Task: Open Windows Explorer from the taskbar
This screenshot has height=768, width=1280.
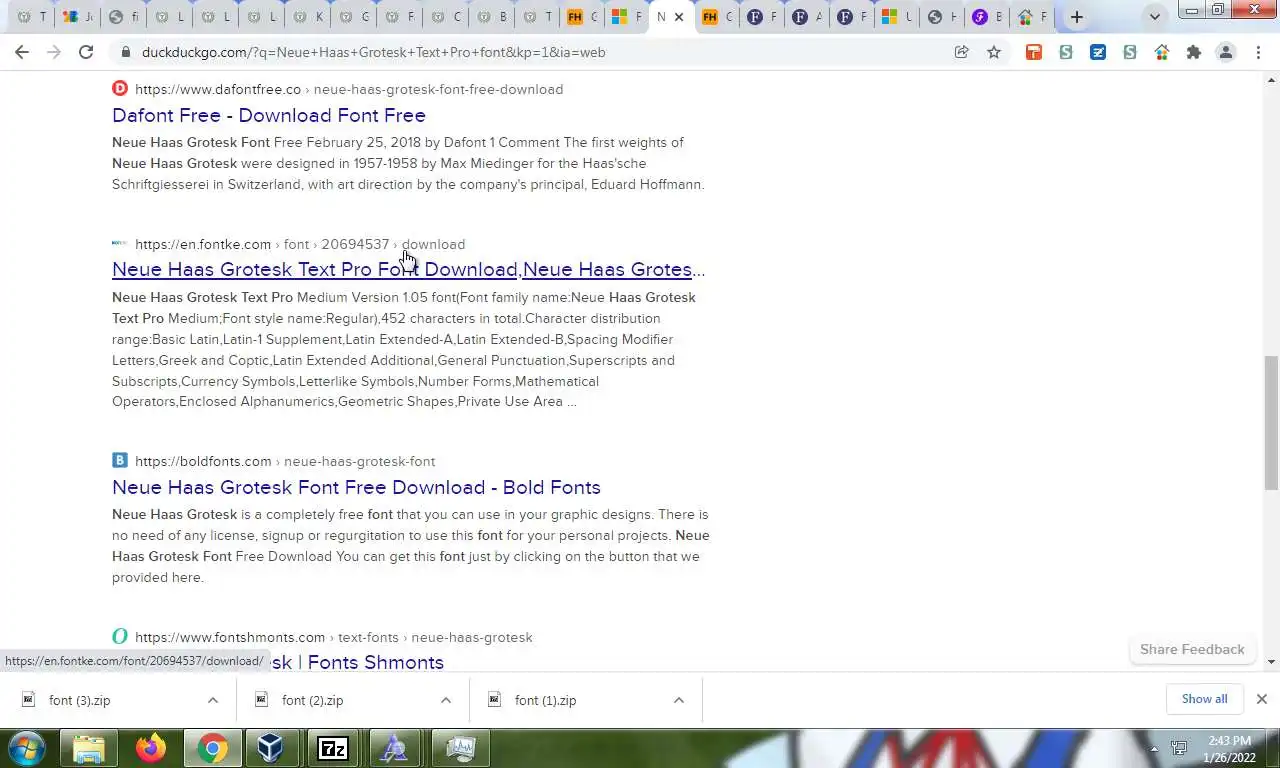Action: 89,748
